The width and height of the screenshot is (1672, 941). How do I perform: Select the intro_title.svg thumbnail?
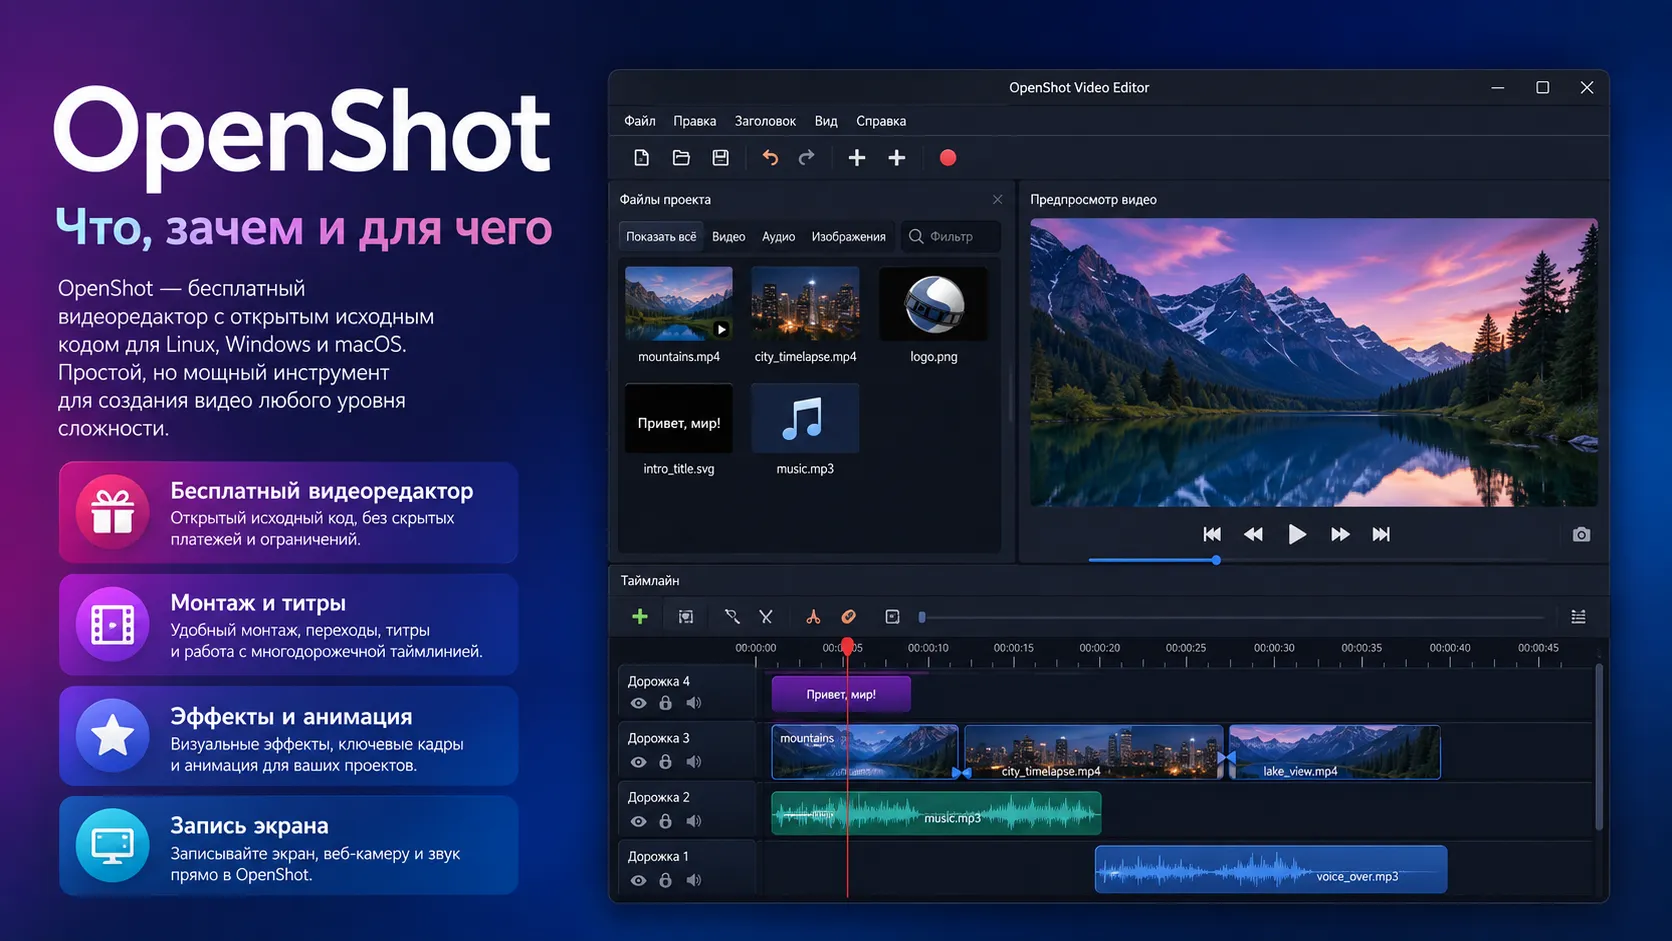click(x=679, y=419)
